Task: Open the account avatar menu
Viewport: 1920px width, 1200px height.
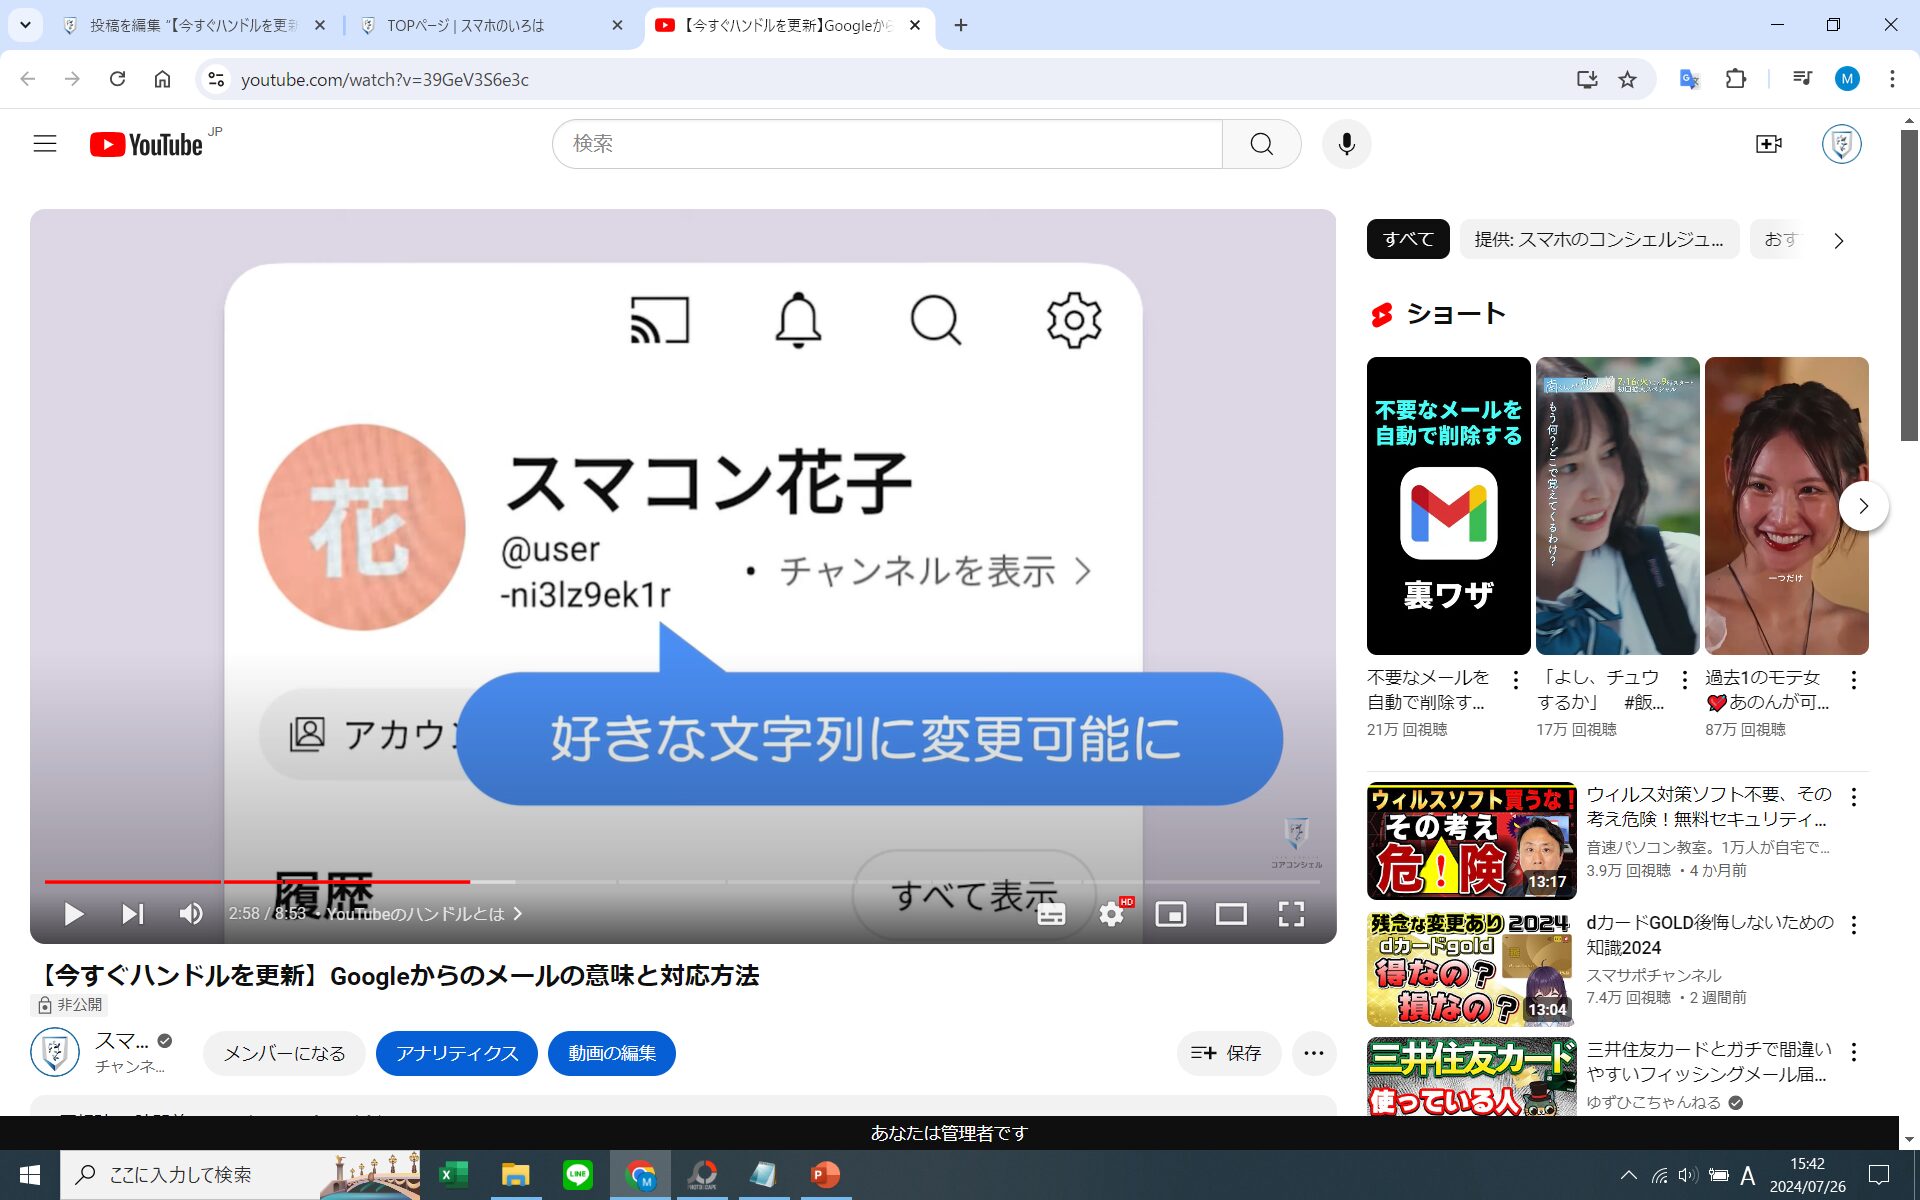Action: 1841,144
